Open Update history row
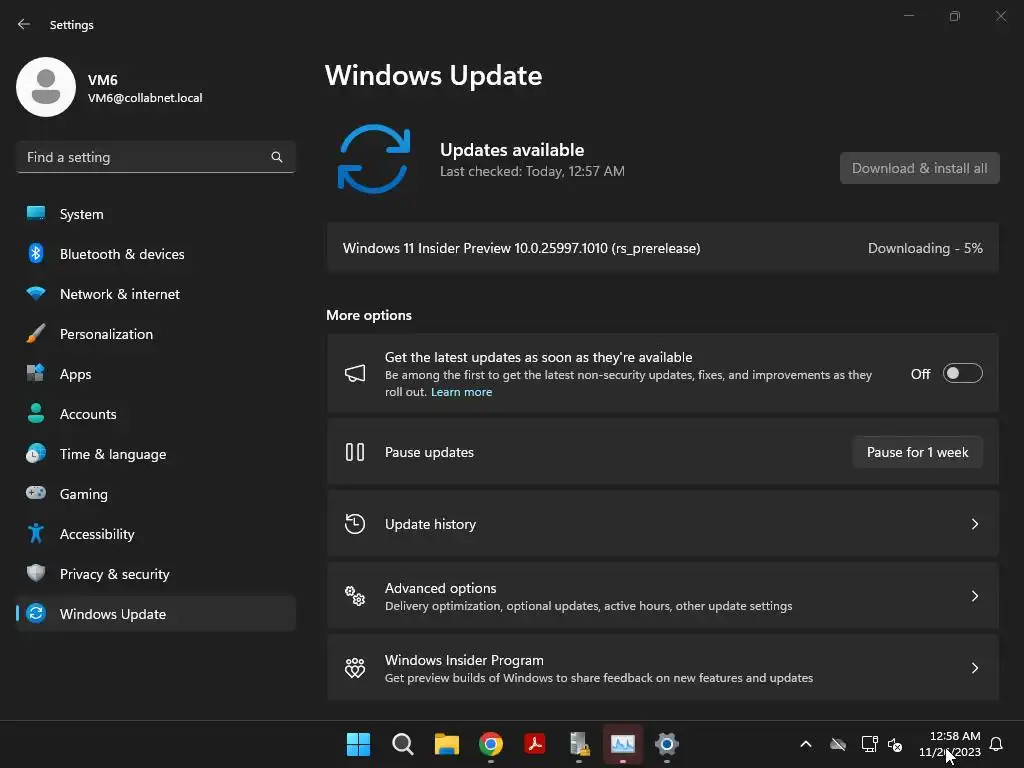This screenshot has width=1024, height=768. (x=663, y=524)
